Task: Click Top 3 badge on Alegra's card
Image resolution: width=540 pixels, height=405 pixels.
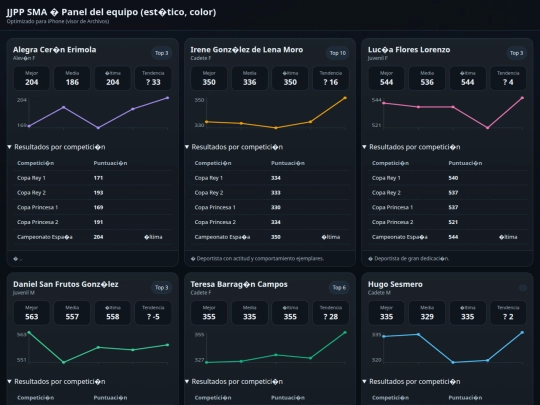Action: point(162,53)
